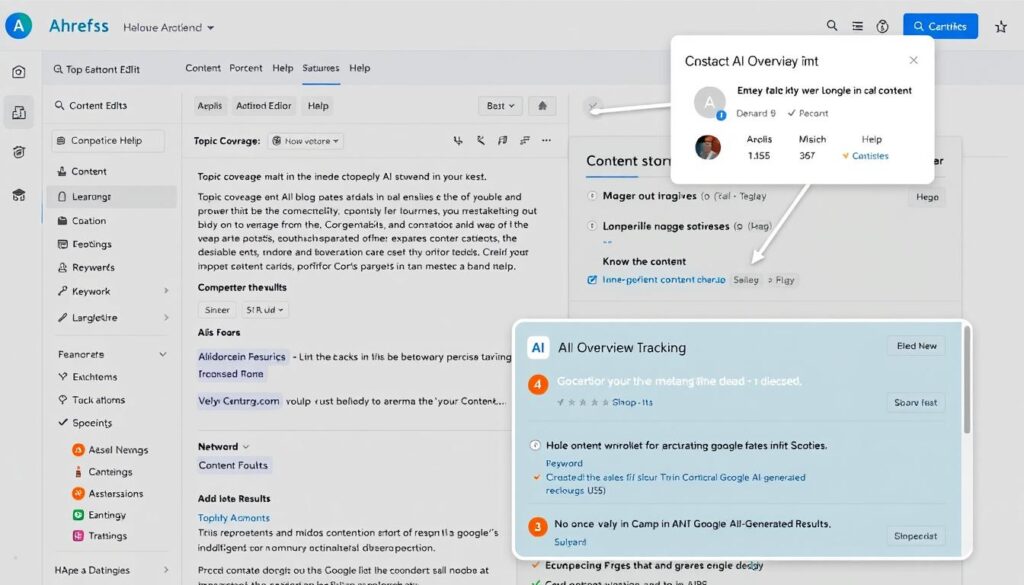Click the Slopecdat button
This screenshot has height=585, width=1024.
916,536
